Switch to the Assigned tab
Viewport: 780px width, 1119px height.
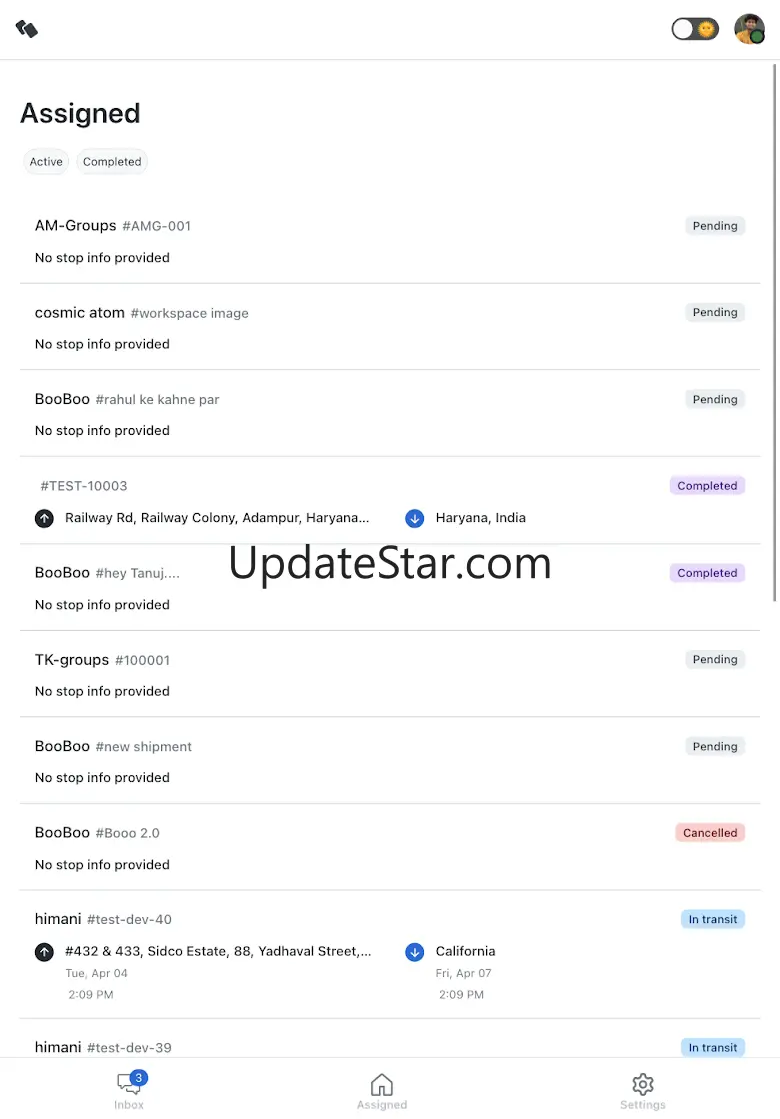tap(382, 1091)
